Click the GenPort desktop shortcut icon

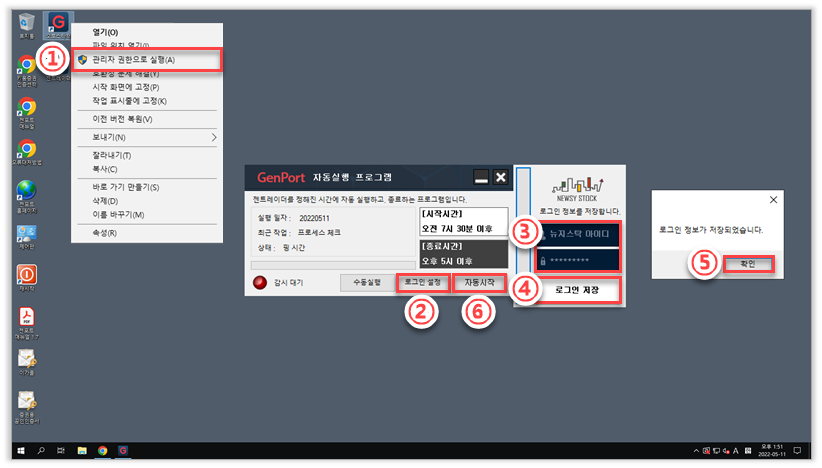click(x=60, y=22)
